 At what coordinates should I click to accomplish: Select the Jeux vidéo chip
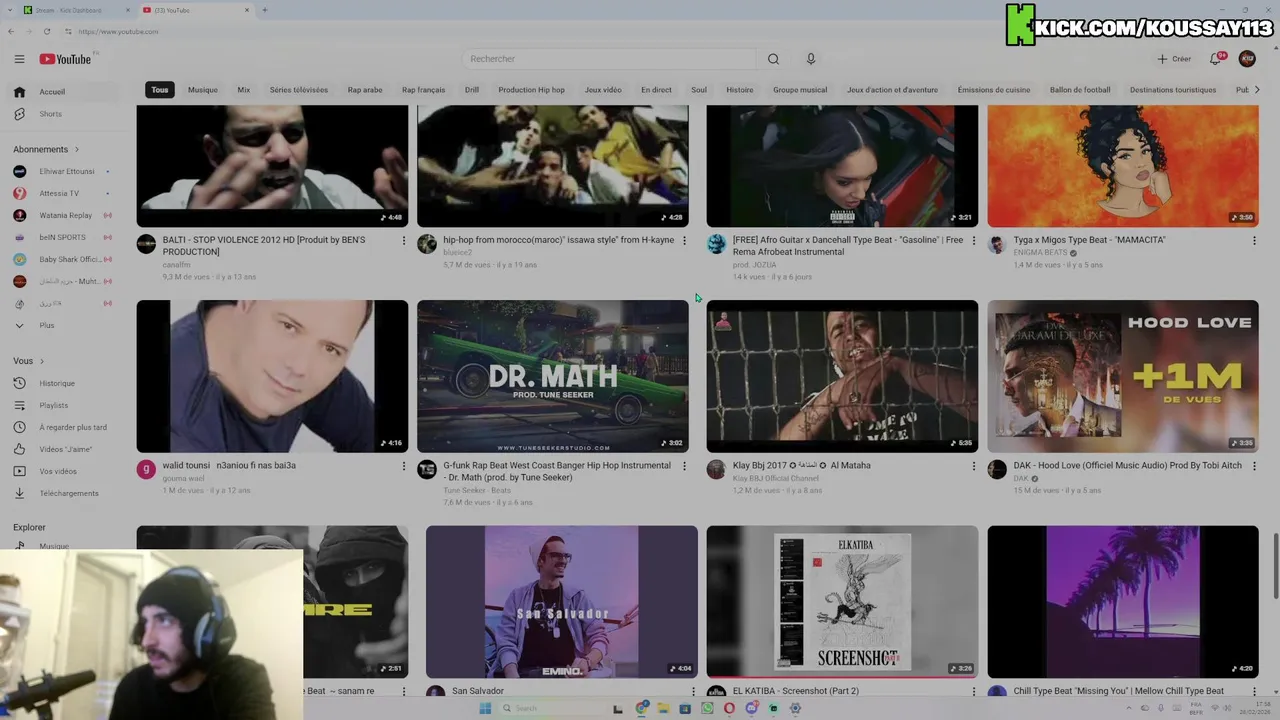coord(603,90)
